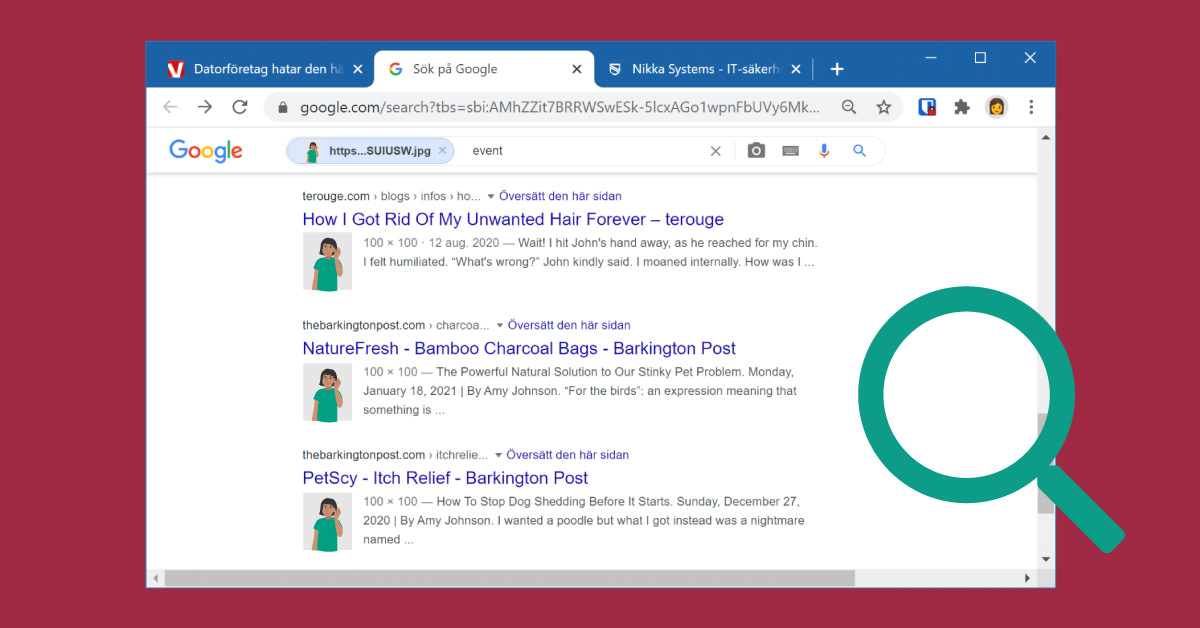
Task: Open the zoom magnifier in address bar
Action: pos(849,107)
